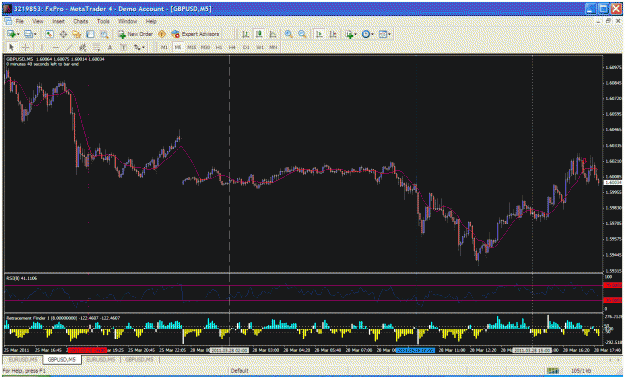Switch to W1 timeframe
This screenshot has width=625, height=377.
point(259,47)
